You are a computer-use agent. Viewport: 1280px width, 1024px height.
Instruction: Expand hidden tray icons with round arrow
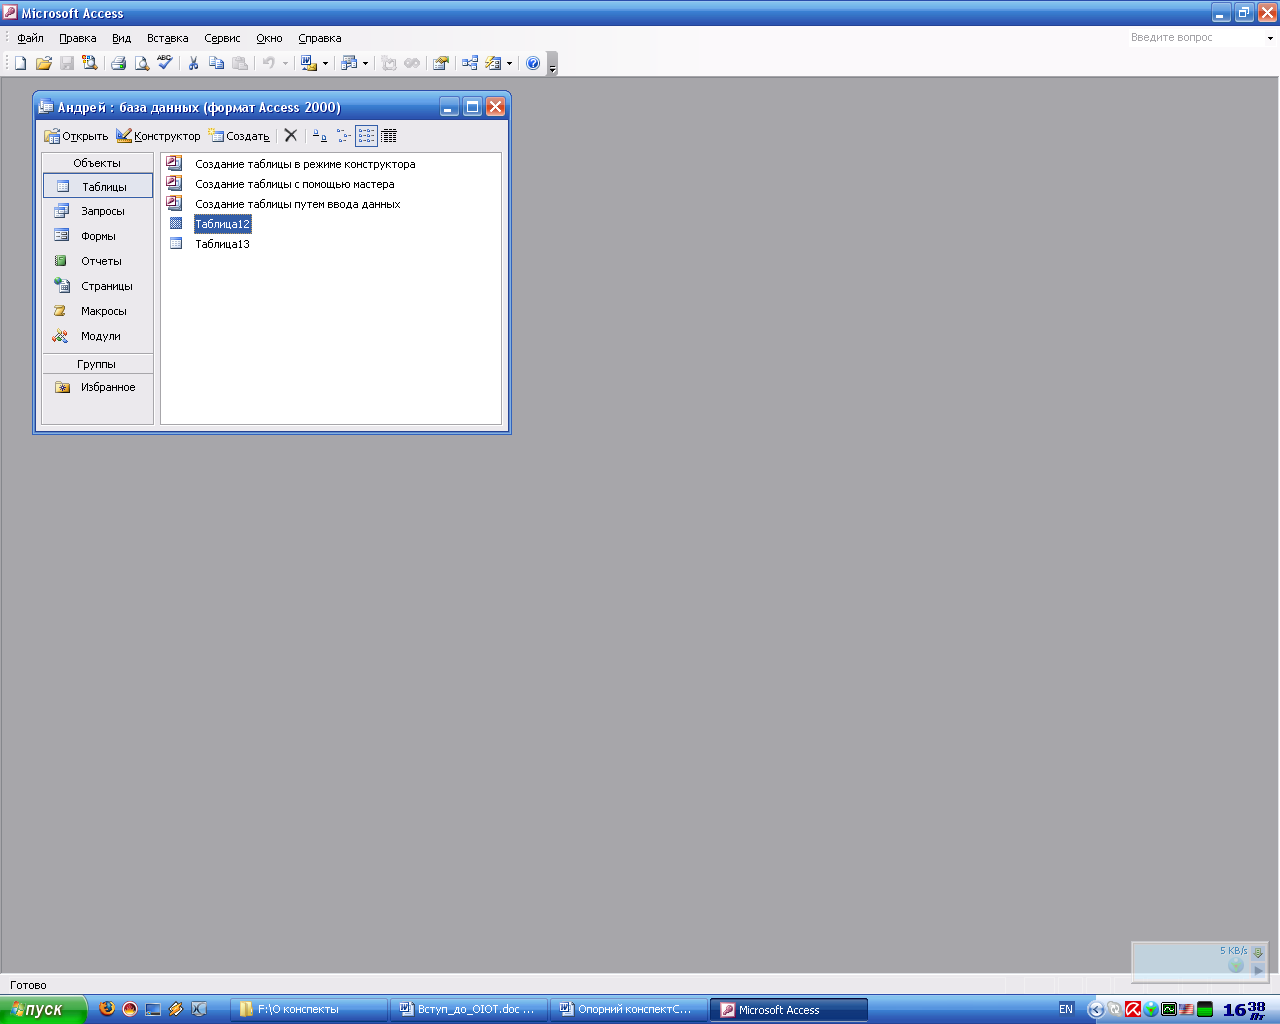(1096, 1010)
